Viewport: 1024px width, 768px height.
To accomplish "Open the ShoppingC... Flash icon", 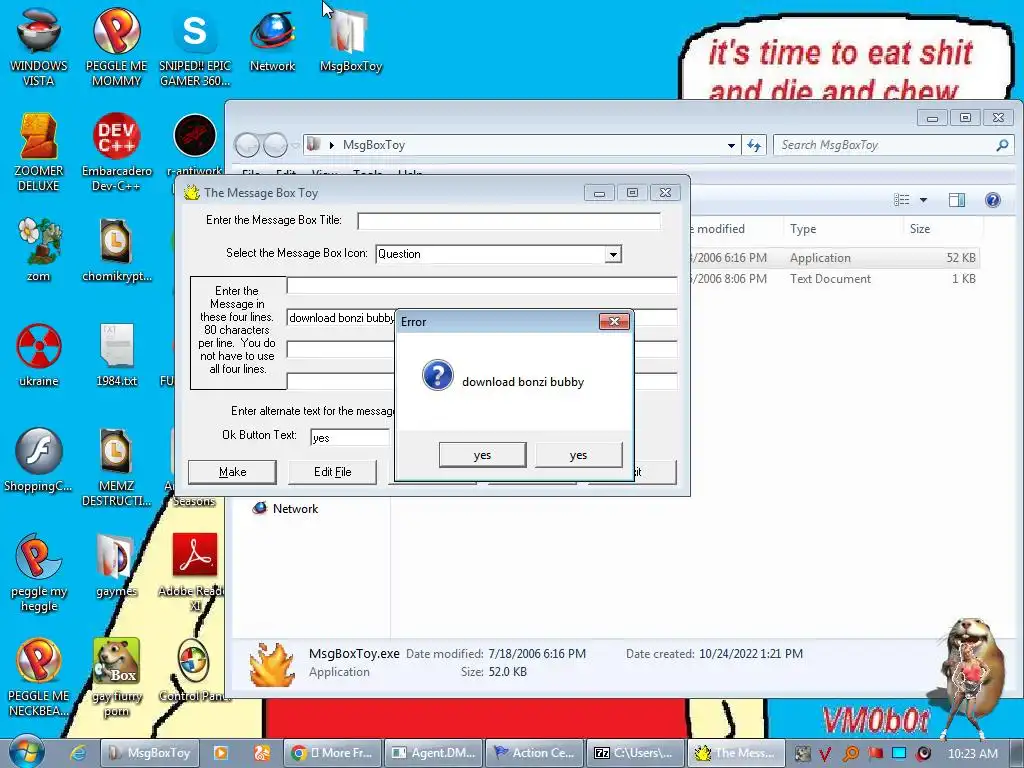I will tap(39, 460).
